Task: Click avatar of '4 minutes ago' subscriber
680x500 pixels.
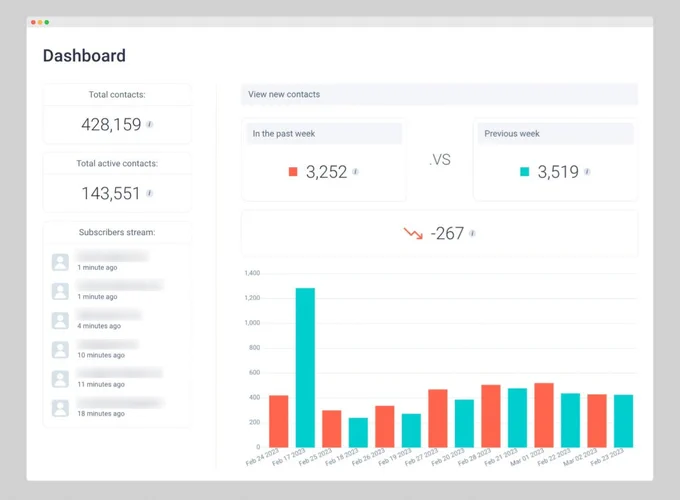Action: click(x=60, y=320)
